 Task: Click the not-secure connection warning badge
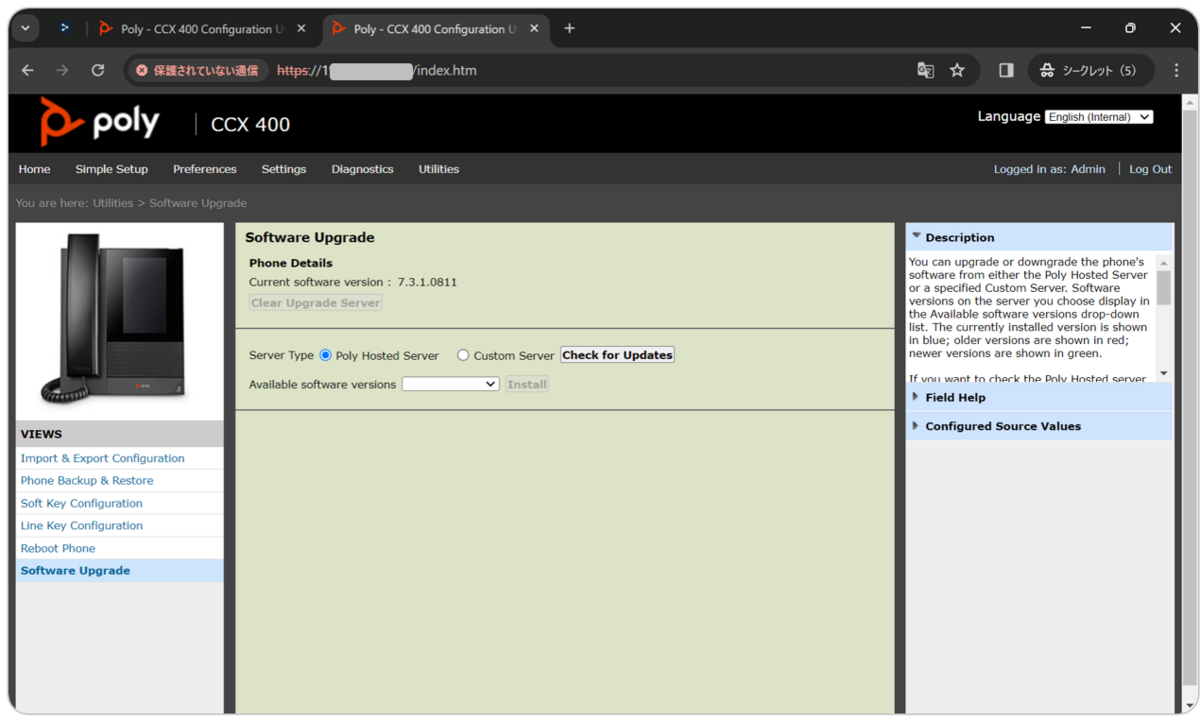click(x=197, y=70)
